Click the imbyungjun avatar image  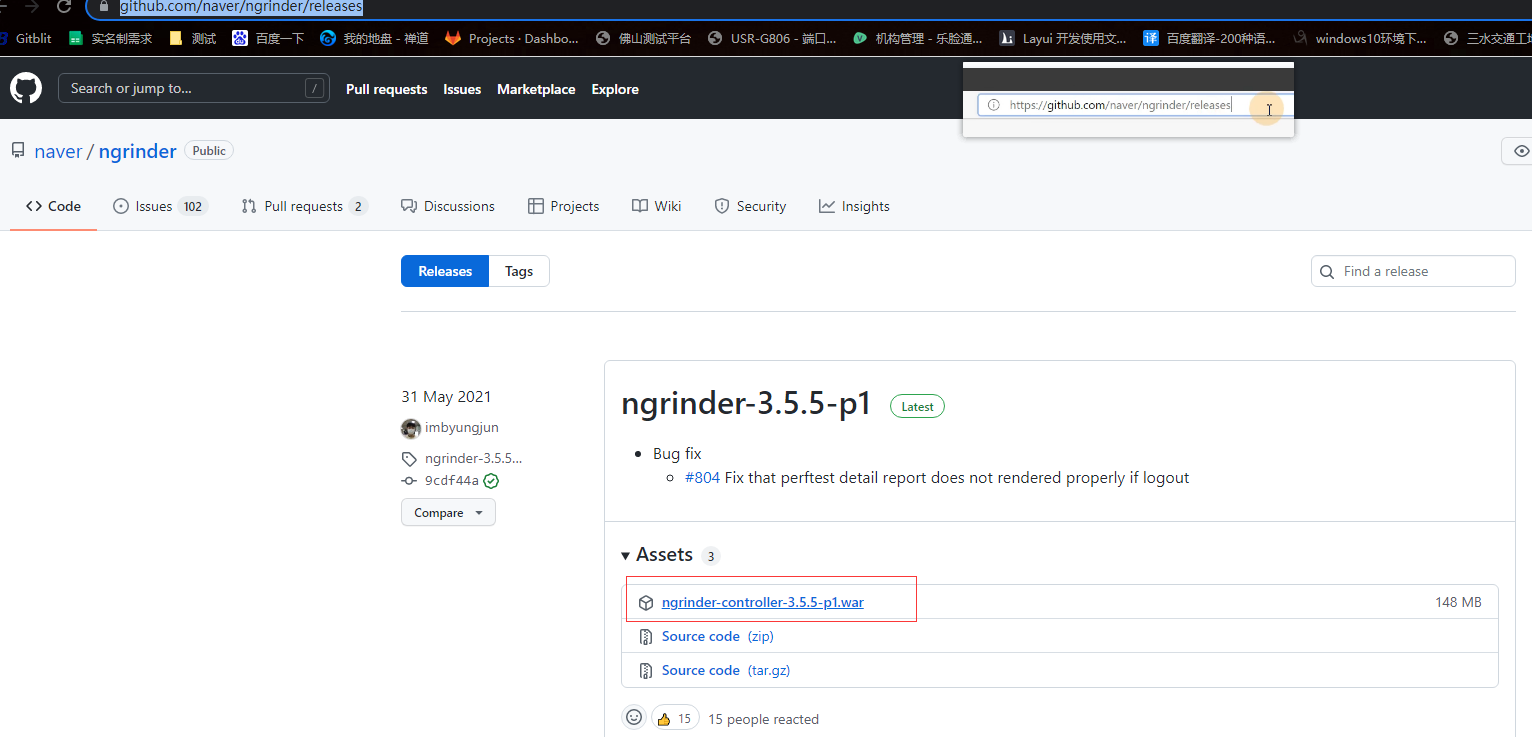point(410,428)
